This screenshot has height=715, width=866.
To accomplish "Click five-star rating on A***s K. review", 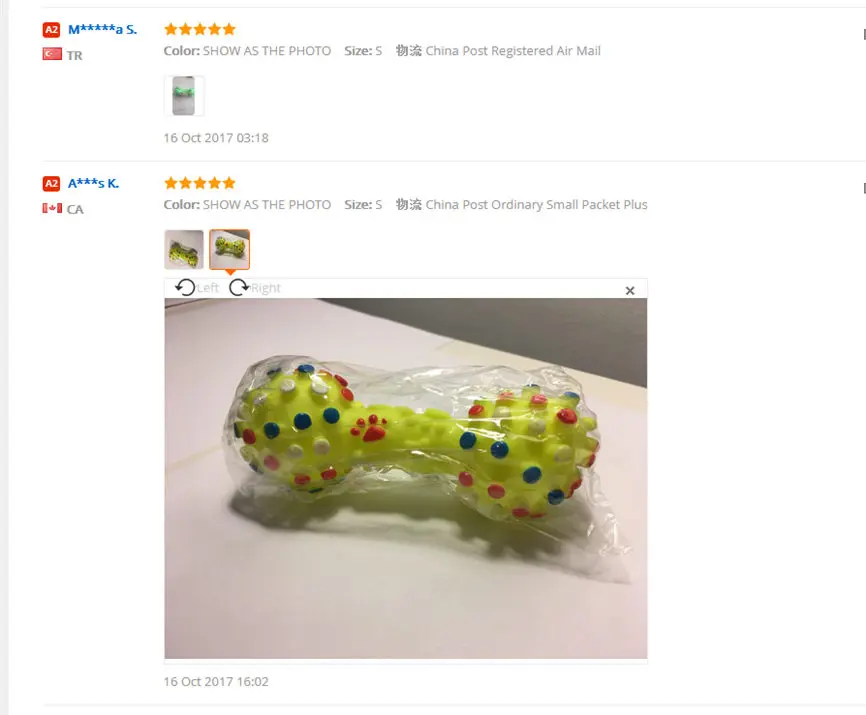I will 200,183.
